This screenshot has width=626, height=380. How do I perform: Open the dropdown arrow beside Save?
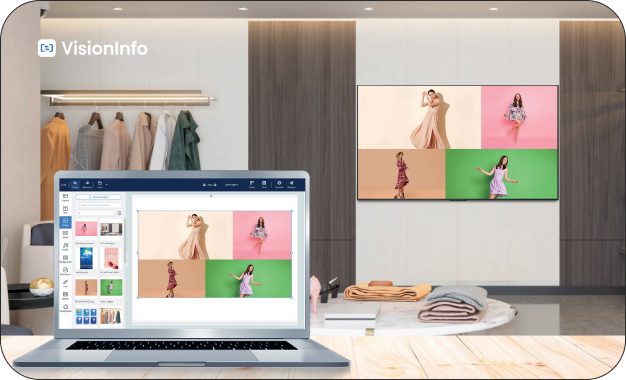[x=107, y=184]
